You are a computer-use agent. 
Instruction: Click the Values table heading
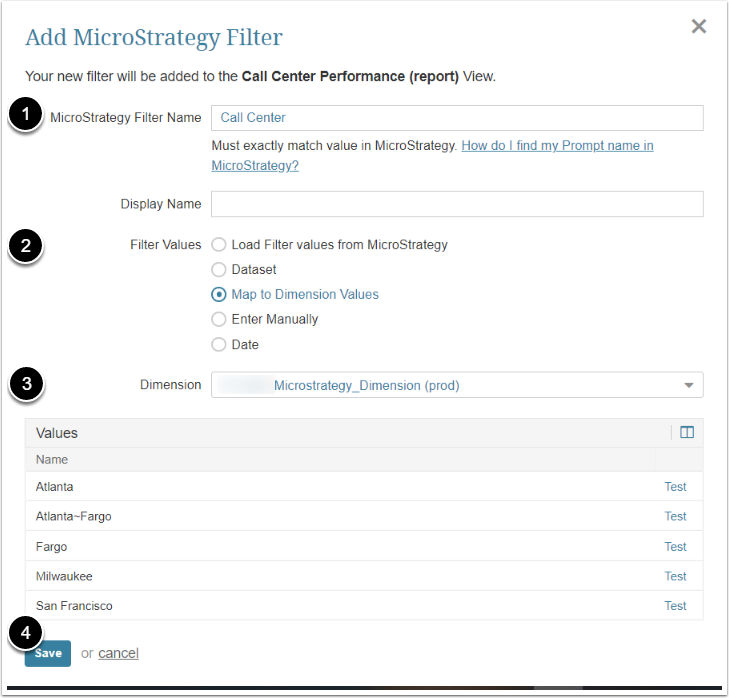tap(57, 433)
